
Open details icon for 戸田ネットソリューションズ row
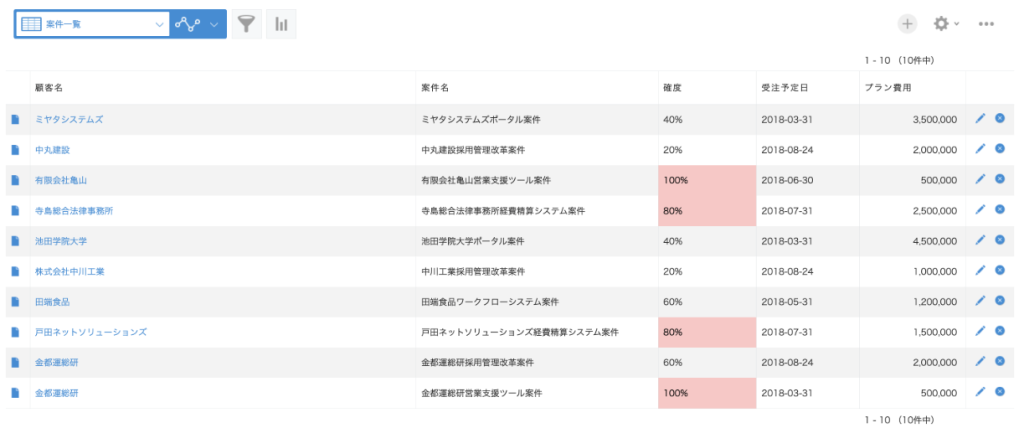[x=15, y=332]
